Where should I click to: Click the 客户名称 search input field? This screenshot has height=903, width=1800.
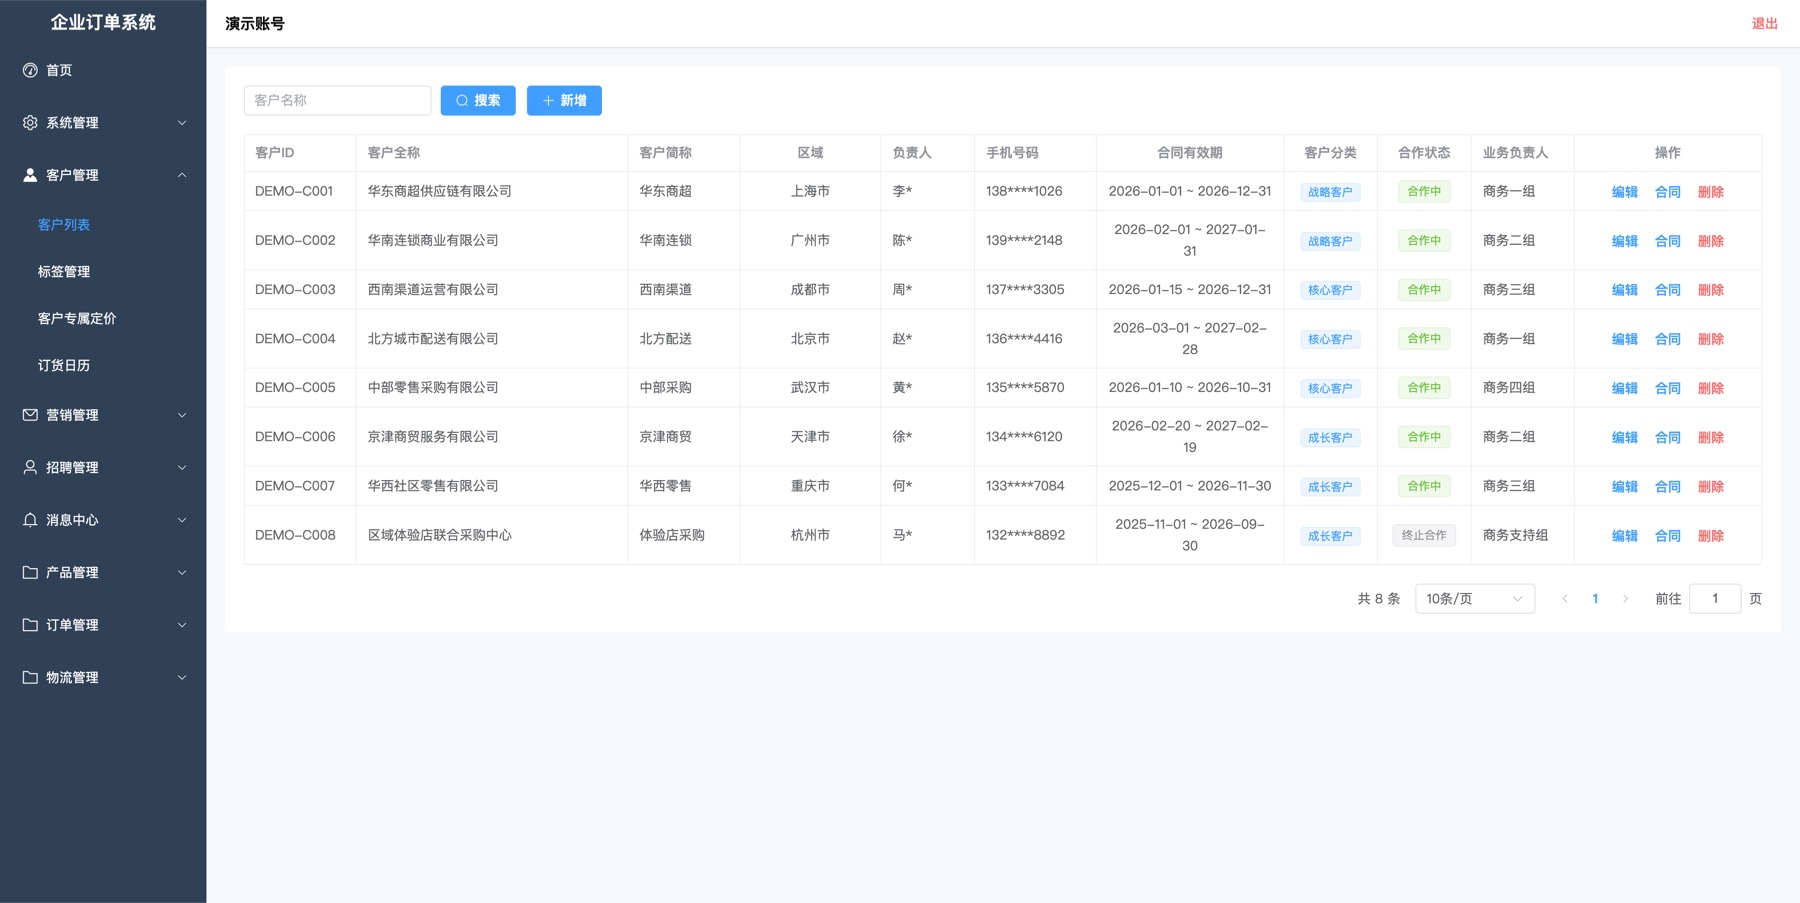point(337,101)
